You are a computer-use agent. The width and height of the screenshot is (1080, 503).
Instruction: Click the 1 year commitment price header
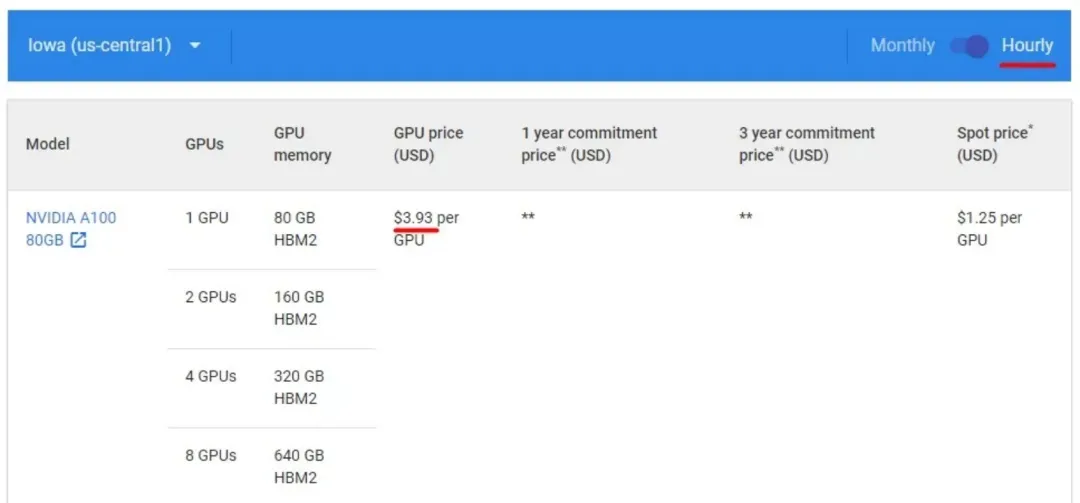pyautogui.click(x=589, y=144)
